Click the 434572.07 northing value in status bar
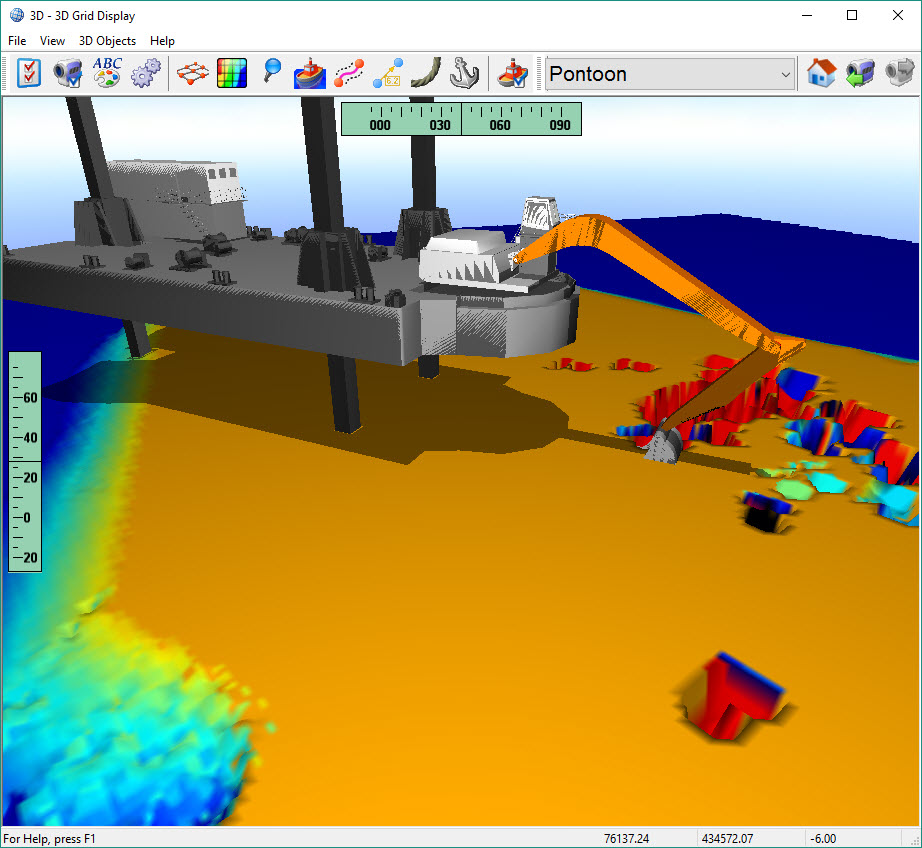The height and width of the screenshot is (848, 922). pyautogui.click(x=727, y=839)
